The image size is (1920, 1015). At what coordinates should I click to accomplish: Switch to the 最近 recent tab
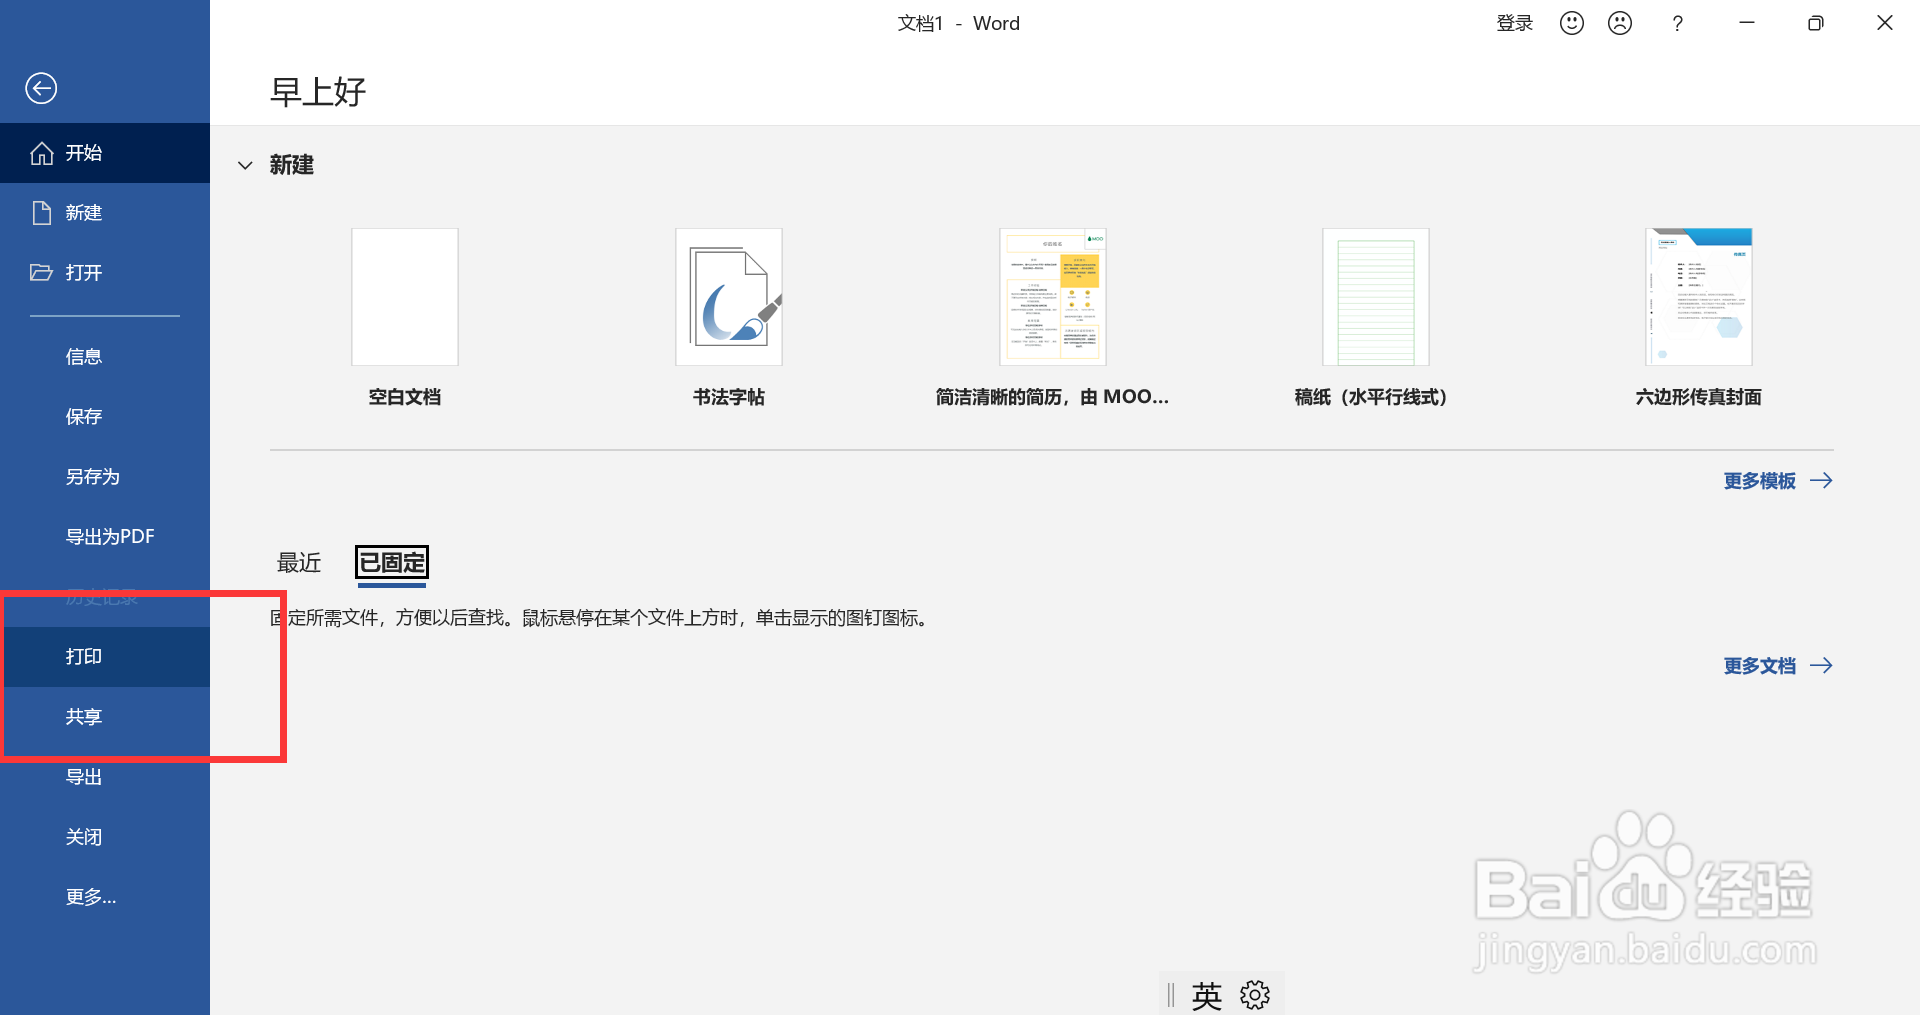[x=299, y=563]
